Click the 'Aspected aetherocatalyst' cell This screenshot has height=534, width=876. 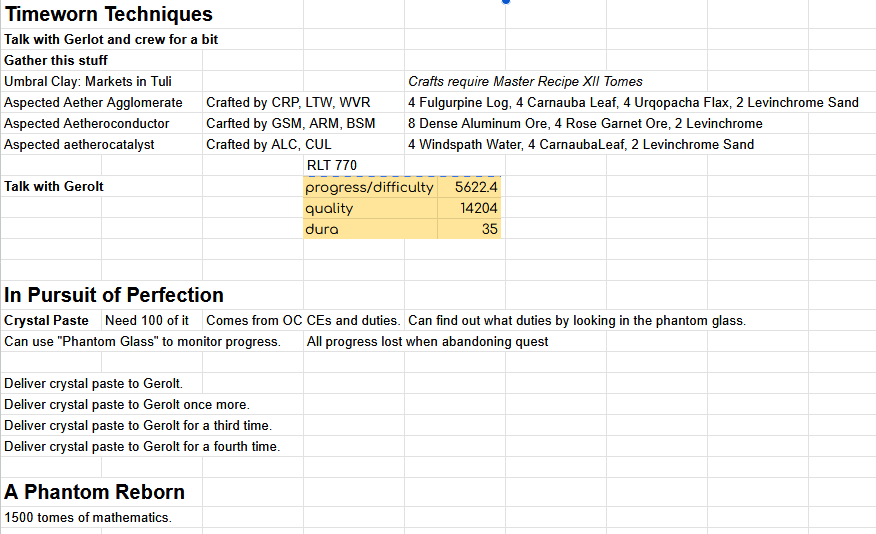79,145
